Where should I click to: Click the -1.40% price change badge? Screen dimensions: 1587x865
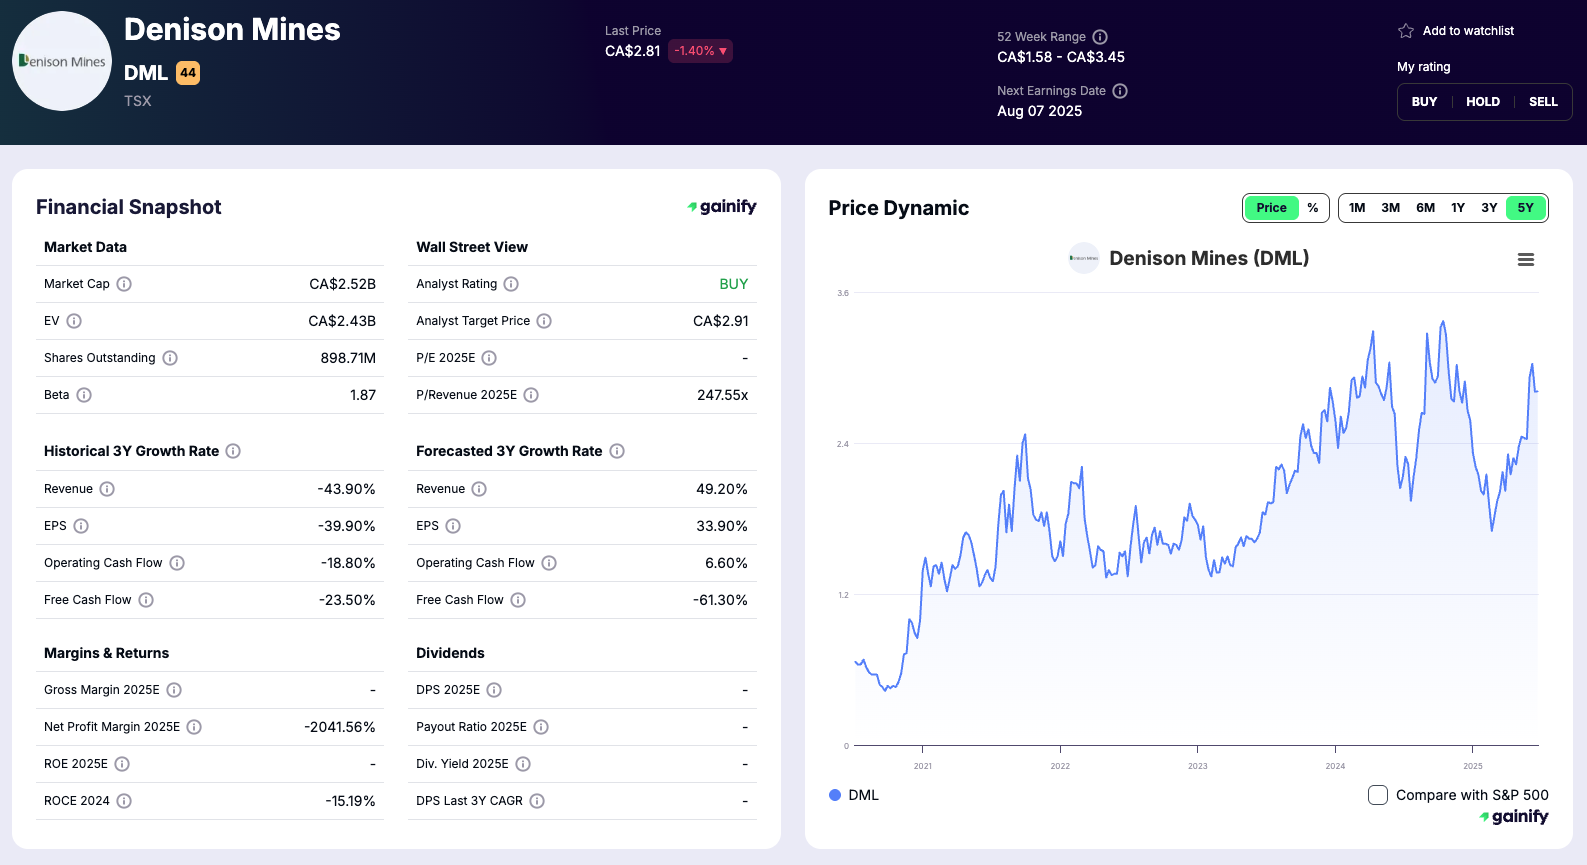[700, 51]
